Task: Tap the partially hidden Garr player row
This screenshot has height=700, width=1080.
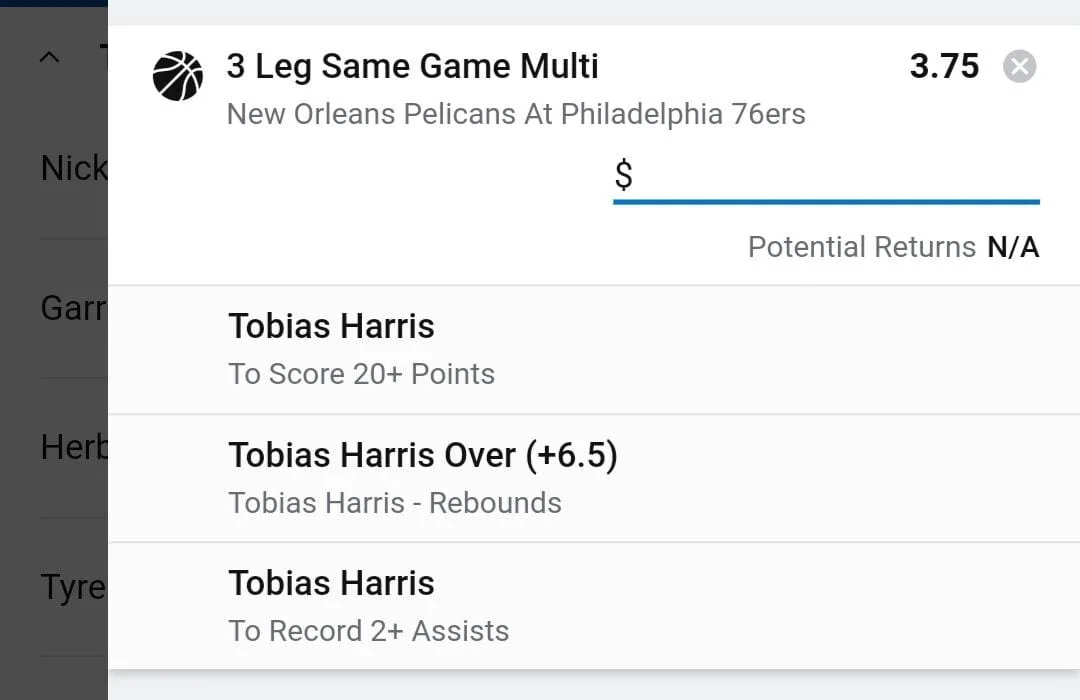Action: 72,308
